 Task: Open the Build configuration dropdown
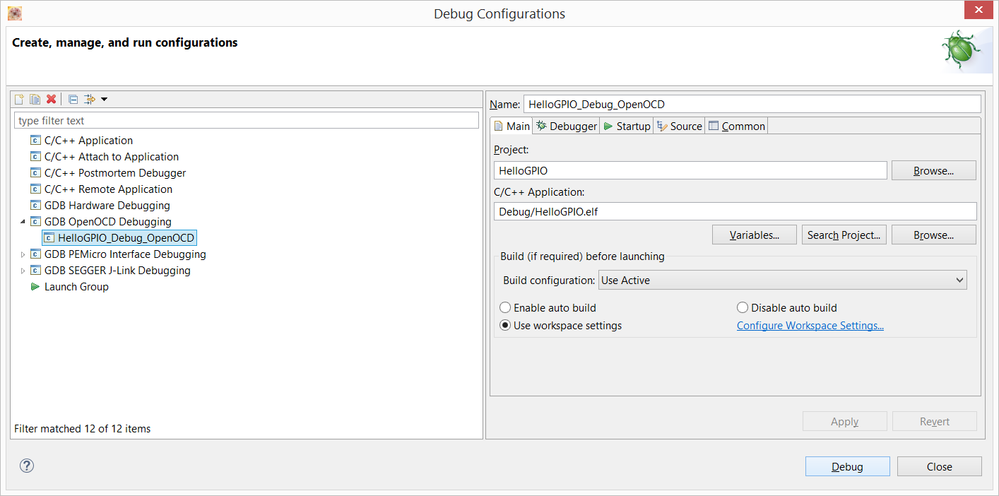782,281
